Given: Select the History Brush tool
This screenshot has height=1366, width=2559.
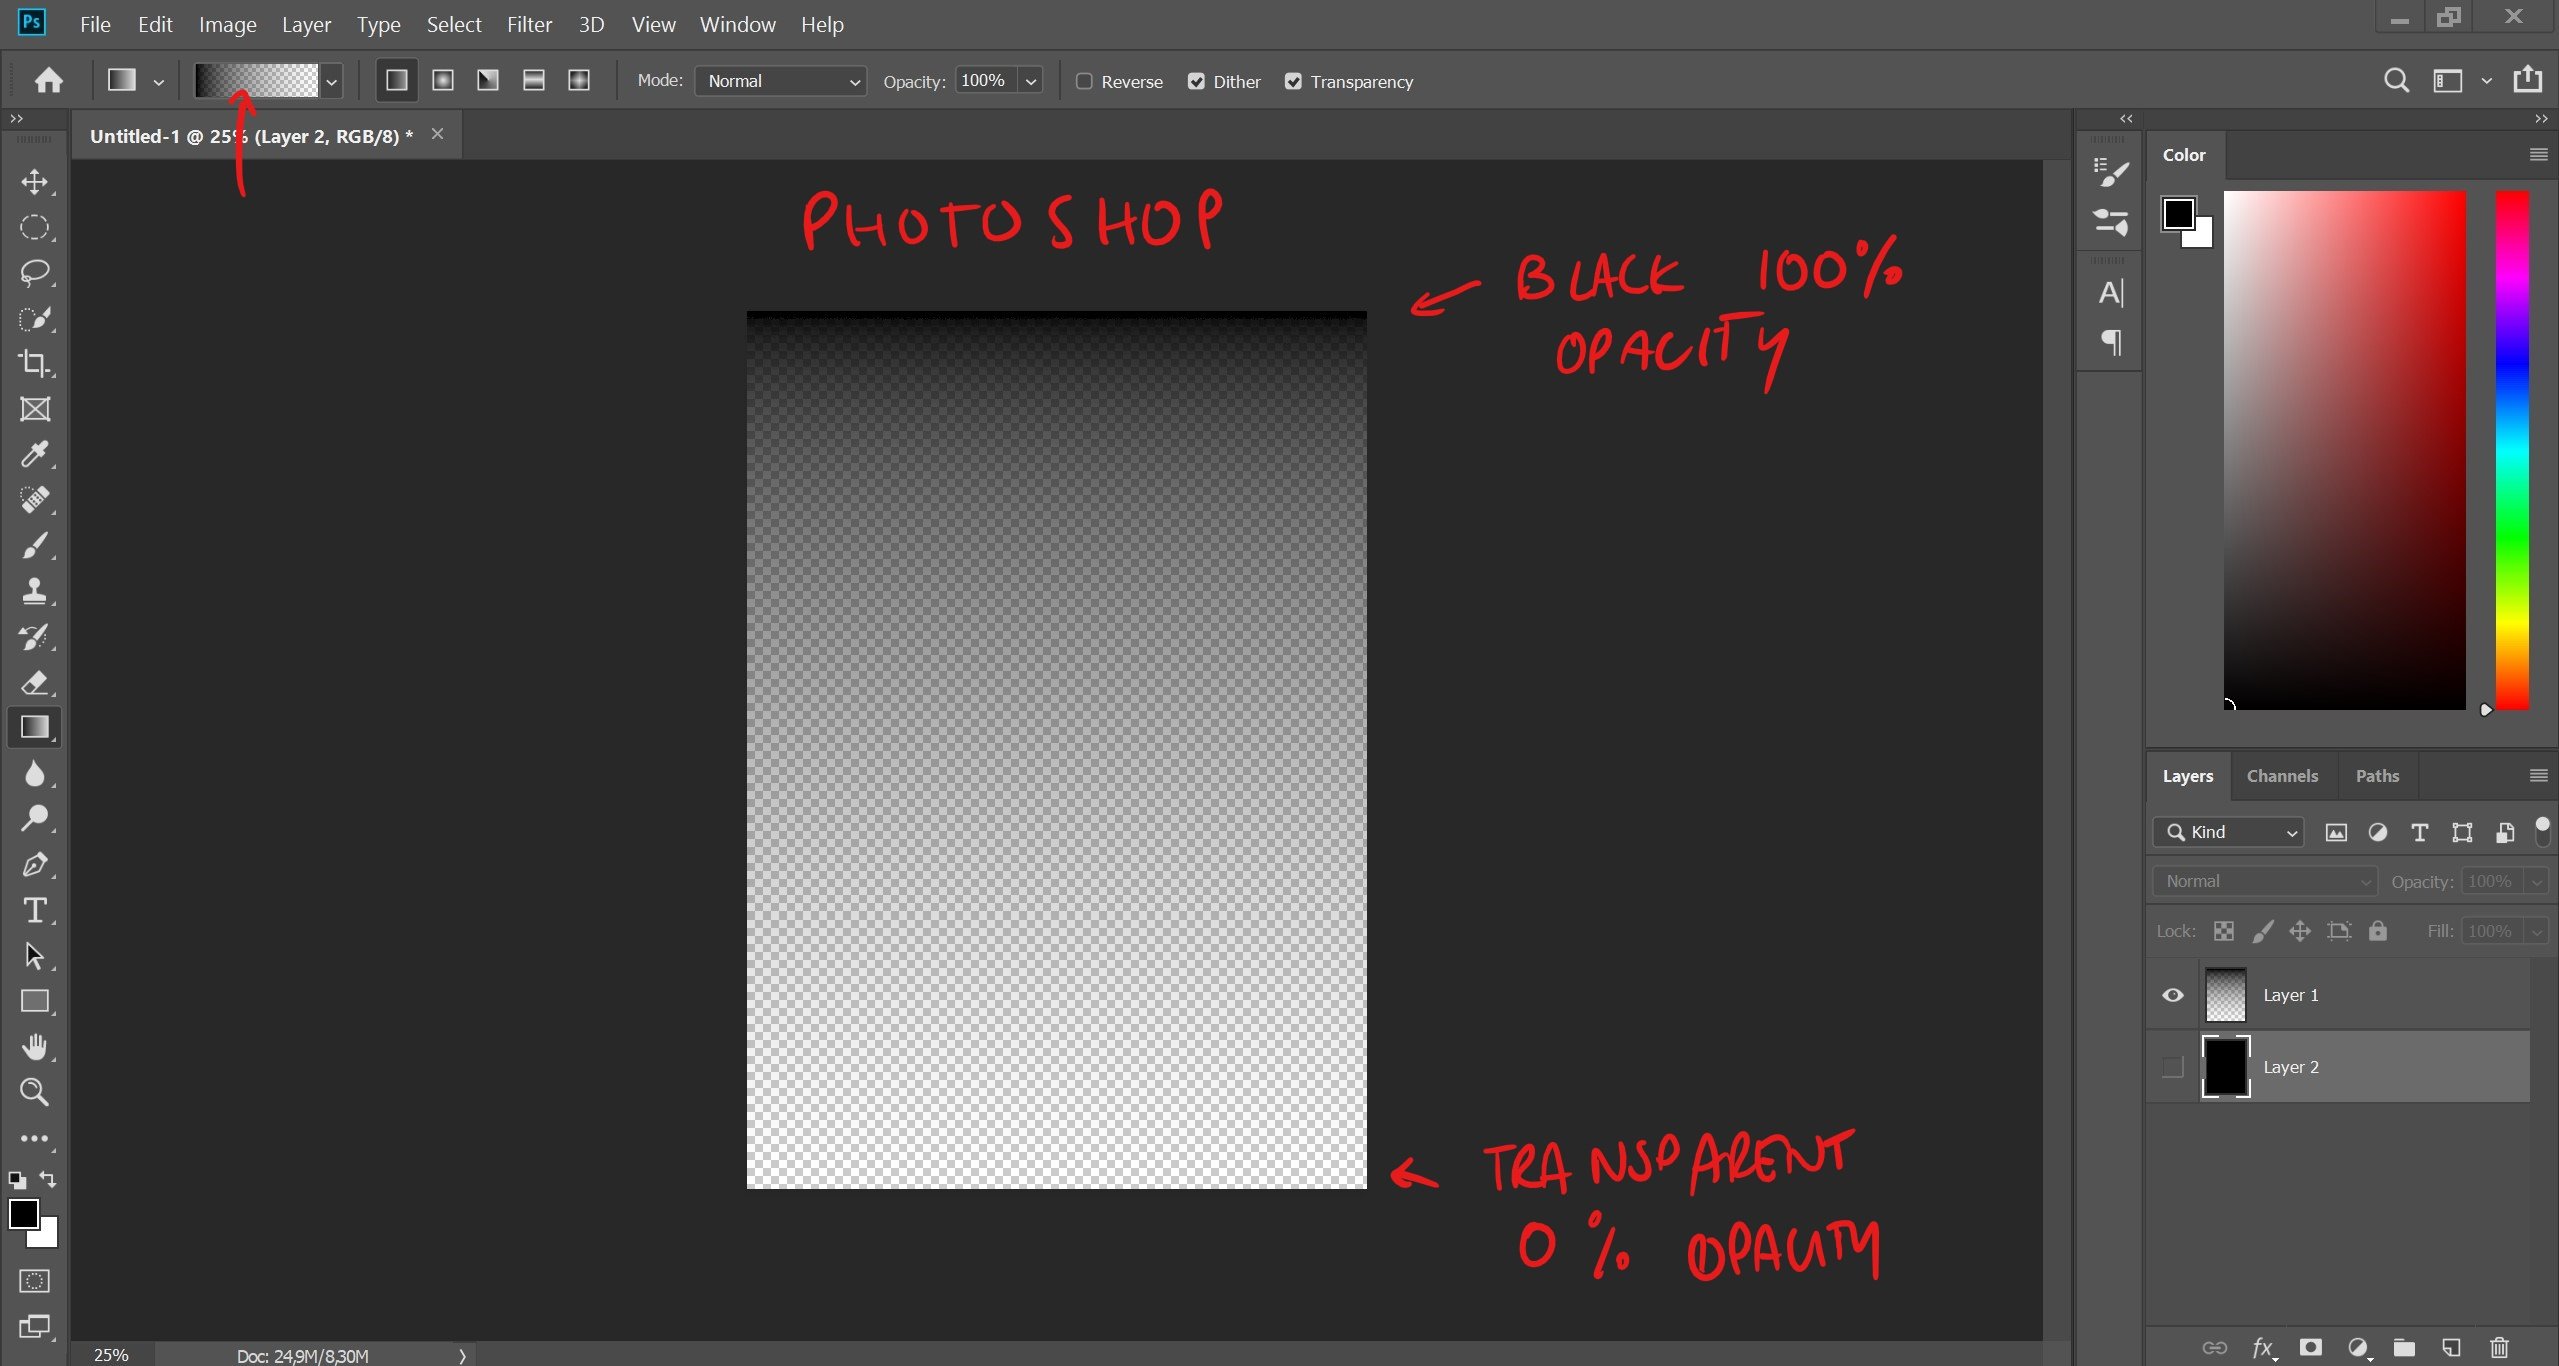Looking at the screenshot, I should [x=35, y=637].
